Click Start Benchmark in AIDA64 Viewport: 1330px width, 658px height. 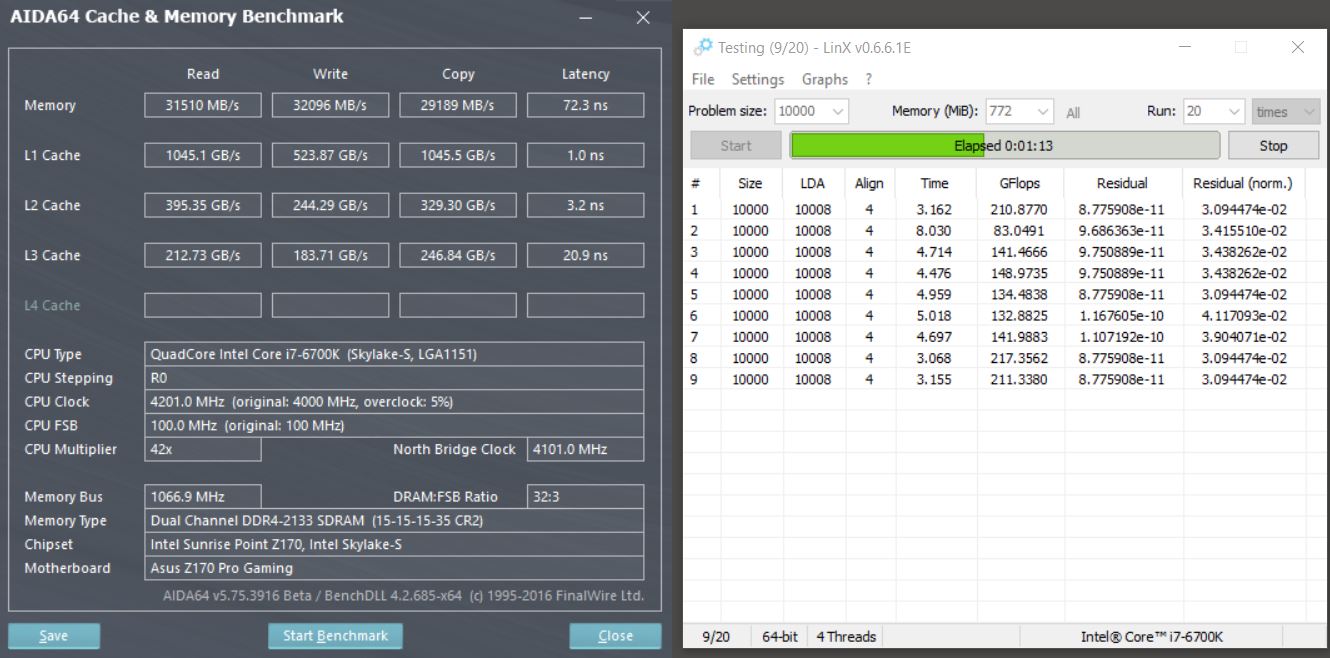(x=335, y=636)
